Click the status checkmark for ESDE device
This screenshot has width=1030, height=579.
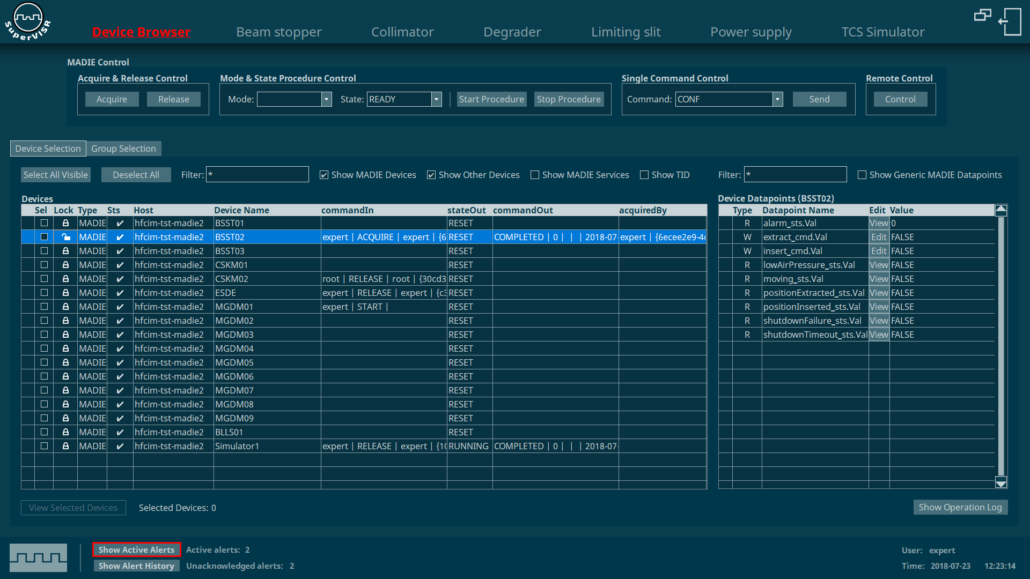click(120, 293)
